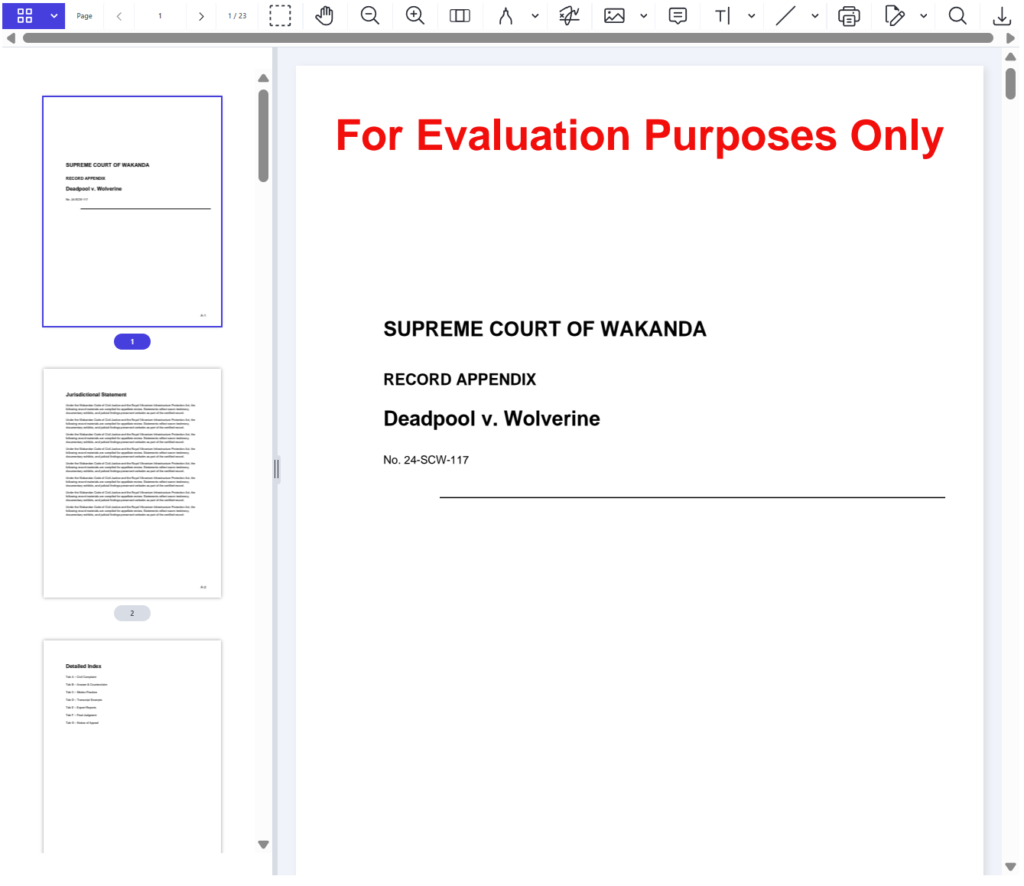
Task: Select the pen drawing tool
Action: pos(506,16)
